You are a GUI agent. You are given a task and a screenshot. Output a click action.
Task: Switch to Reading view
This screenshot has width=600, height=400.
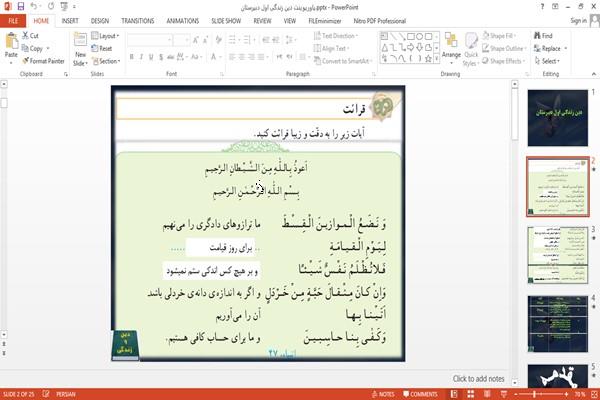[487, 394]
